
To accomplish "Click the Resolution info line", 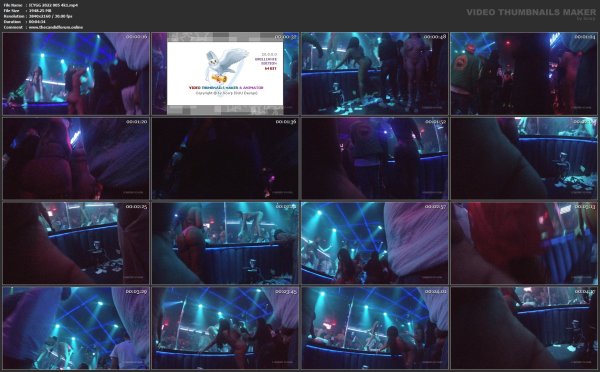I will coord(38,16).
